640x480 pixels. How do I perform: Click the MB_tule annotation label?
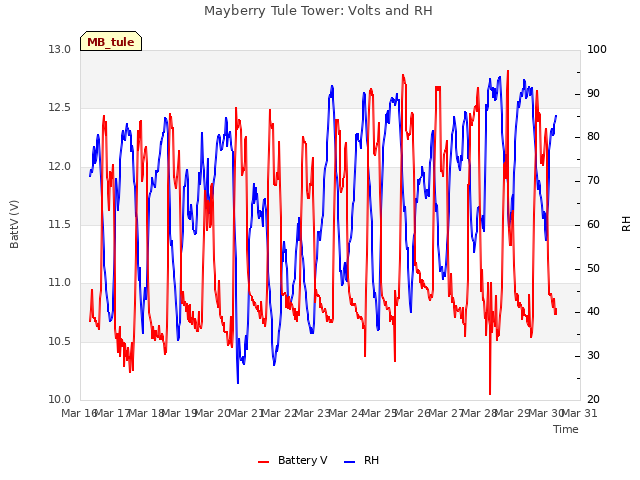coord(111,41)
